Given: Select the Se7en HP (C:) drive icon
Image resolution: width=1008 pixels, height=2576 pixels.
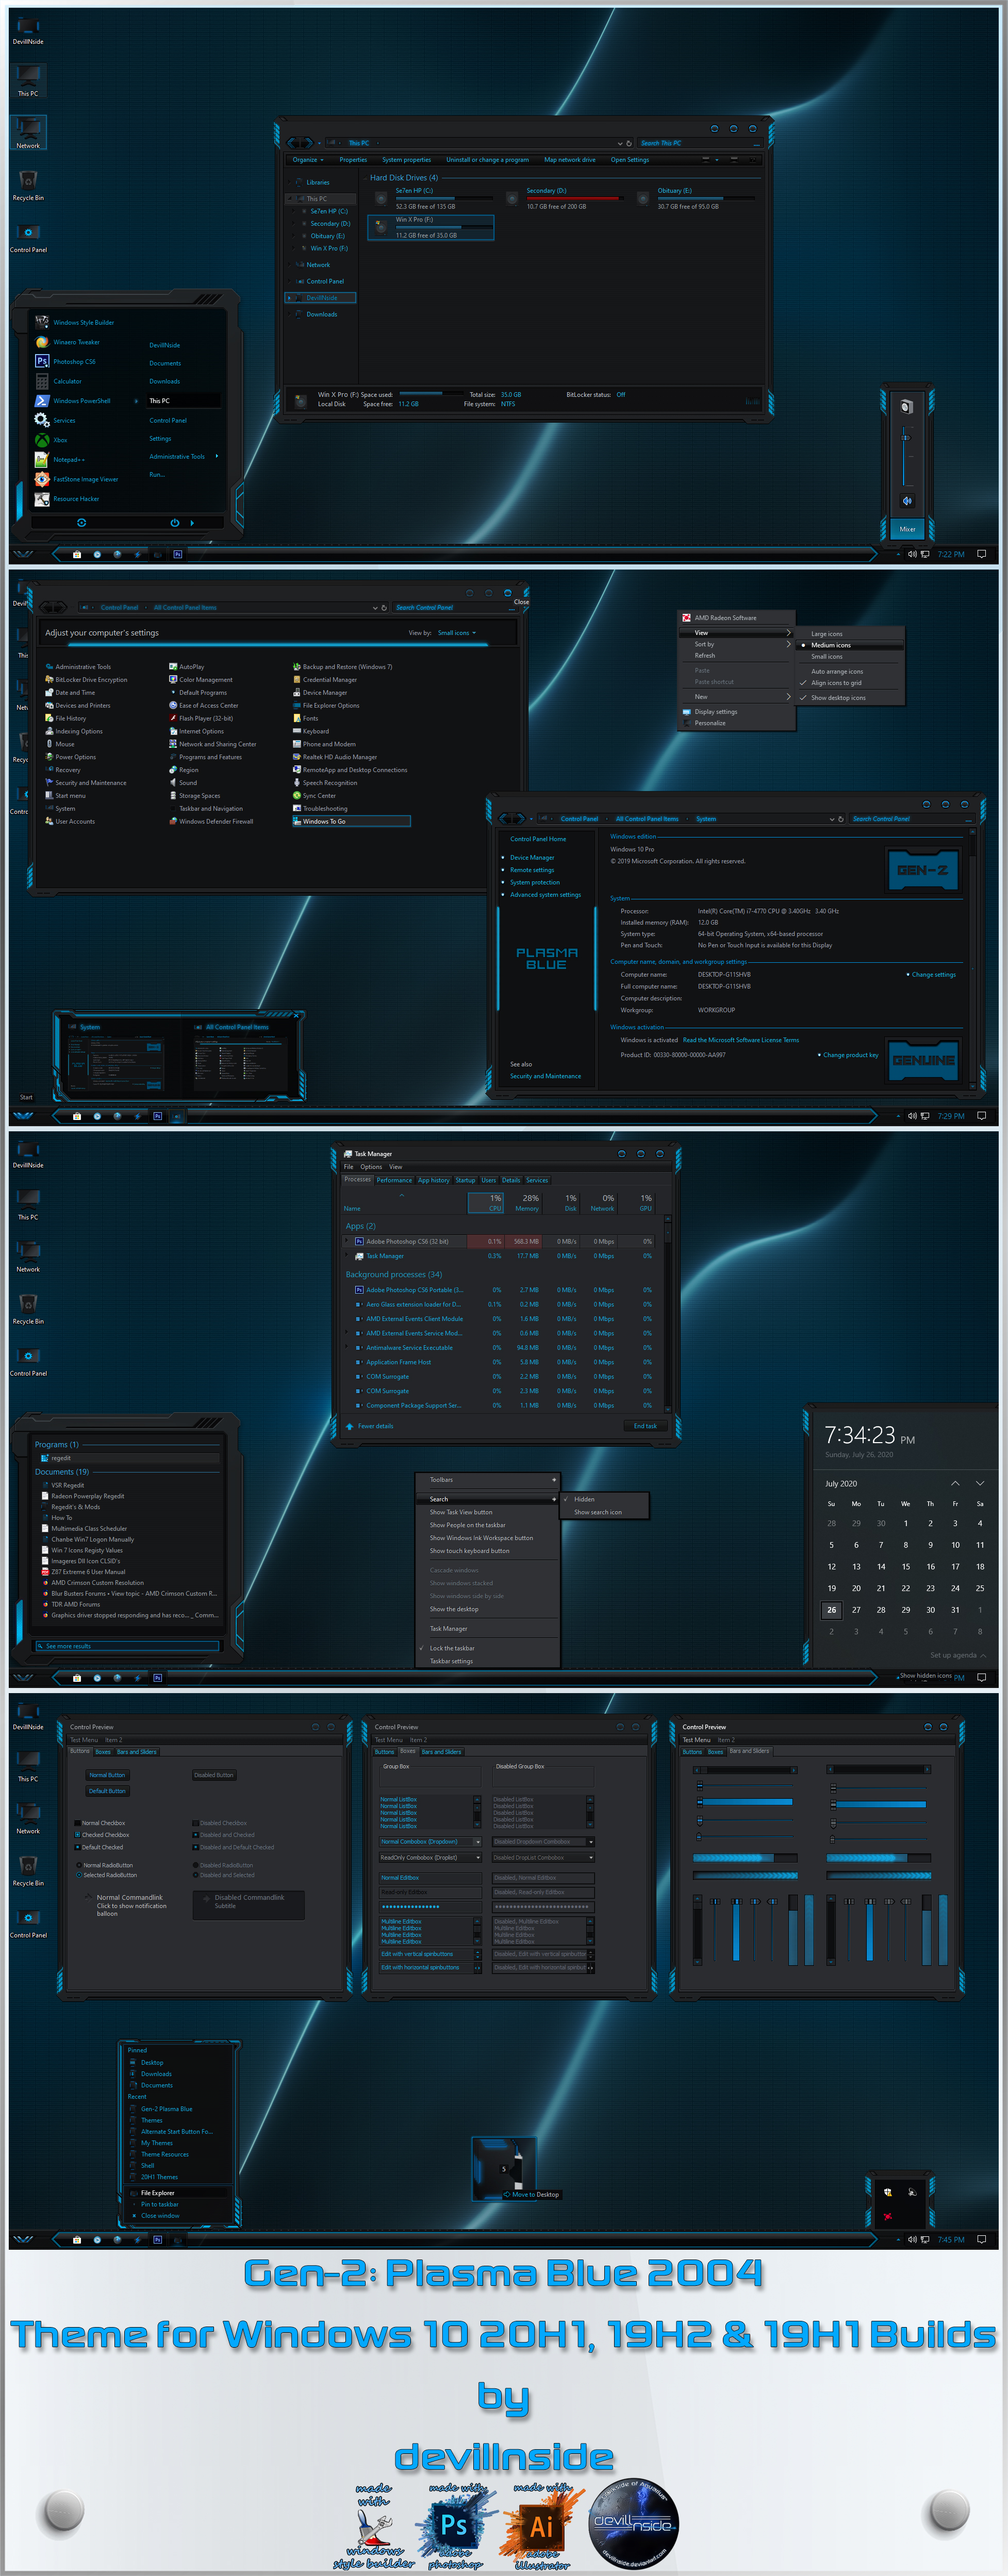Looking at the screenshot, I should pyautogui.click(x=381, y=199).
